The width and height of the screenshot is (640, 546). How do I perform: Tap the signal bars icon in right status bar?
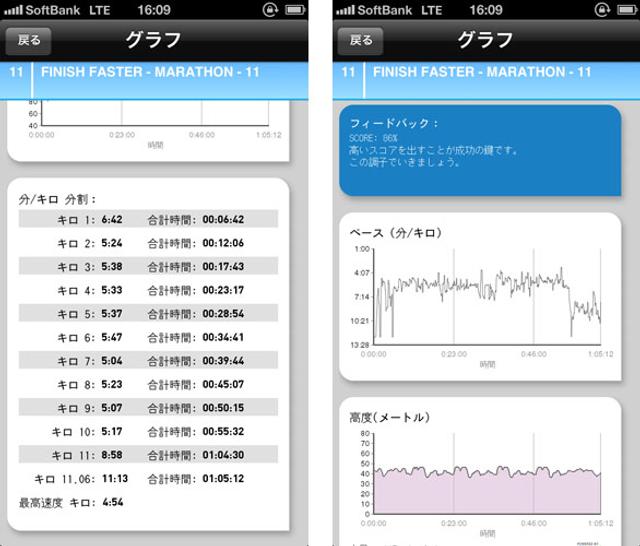pos(345,10)
